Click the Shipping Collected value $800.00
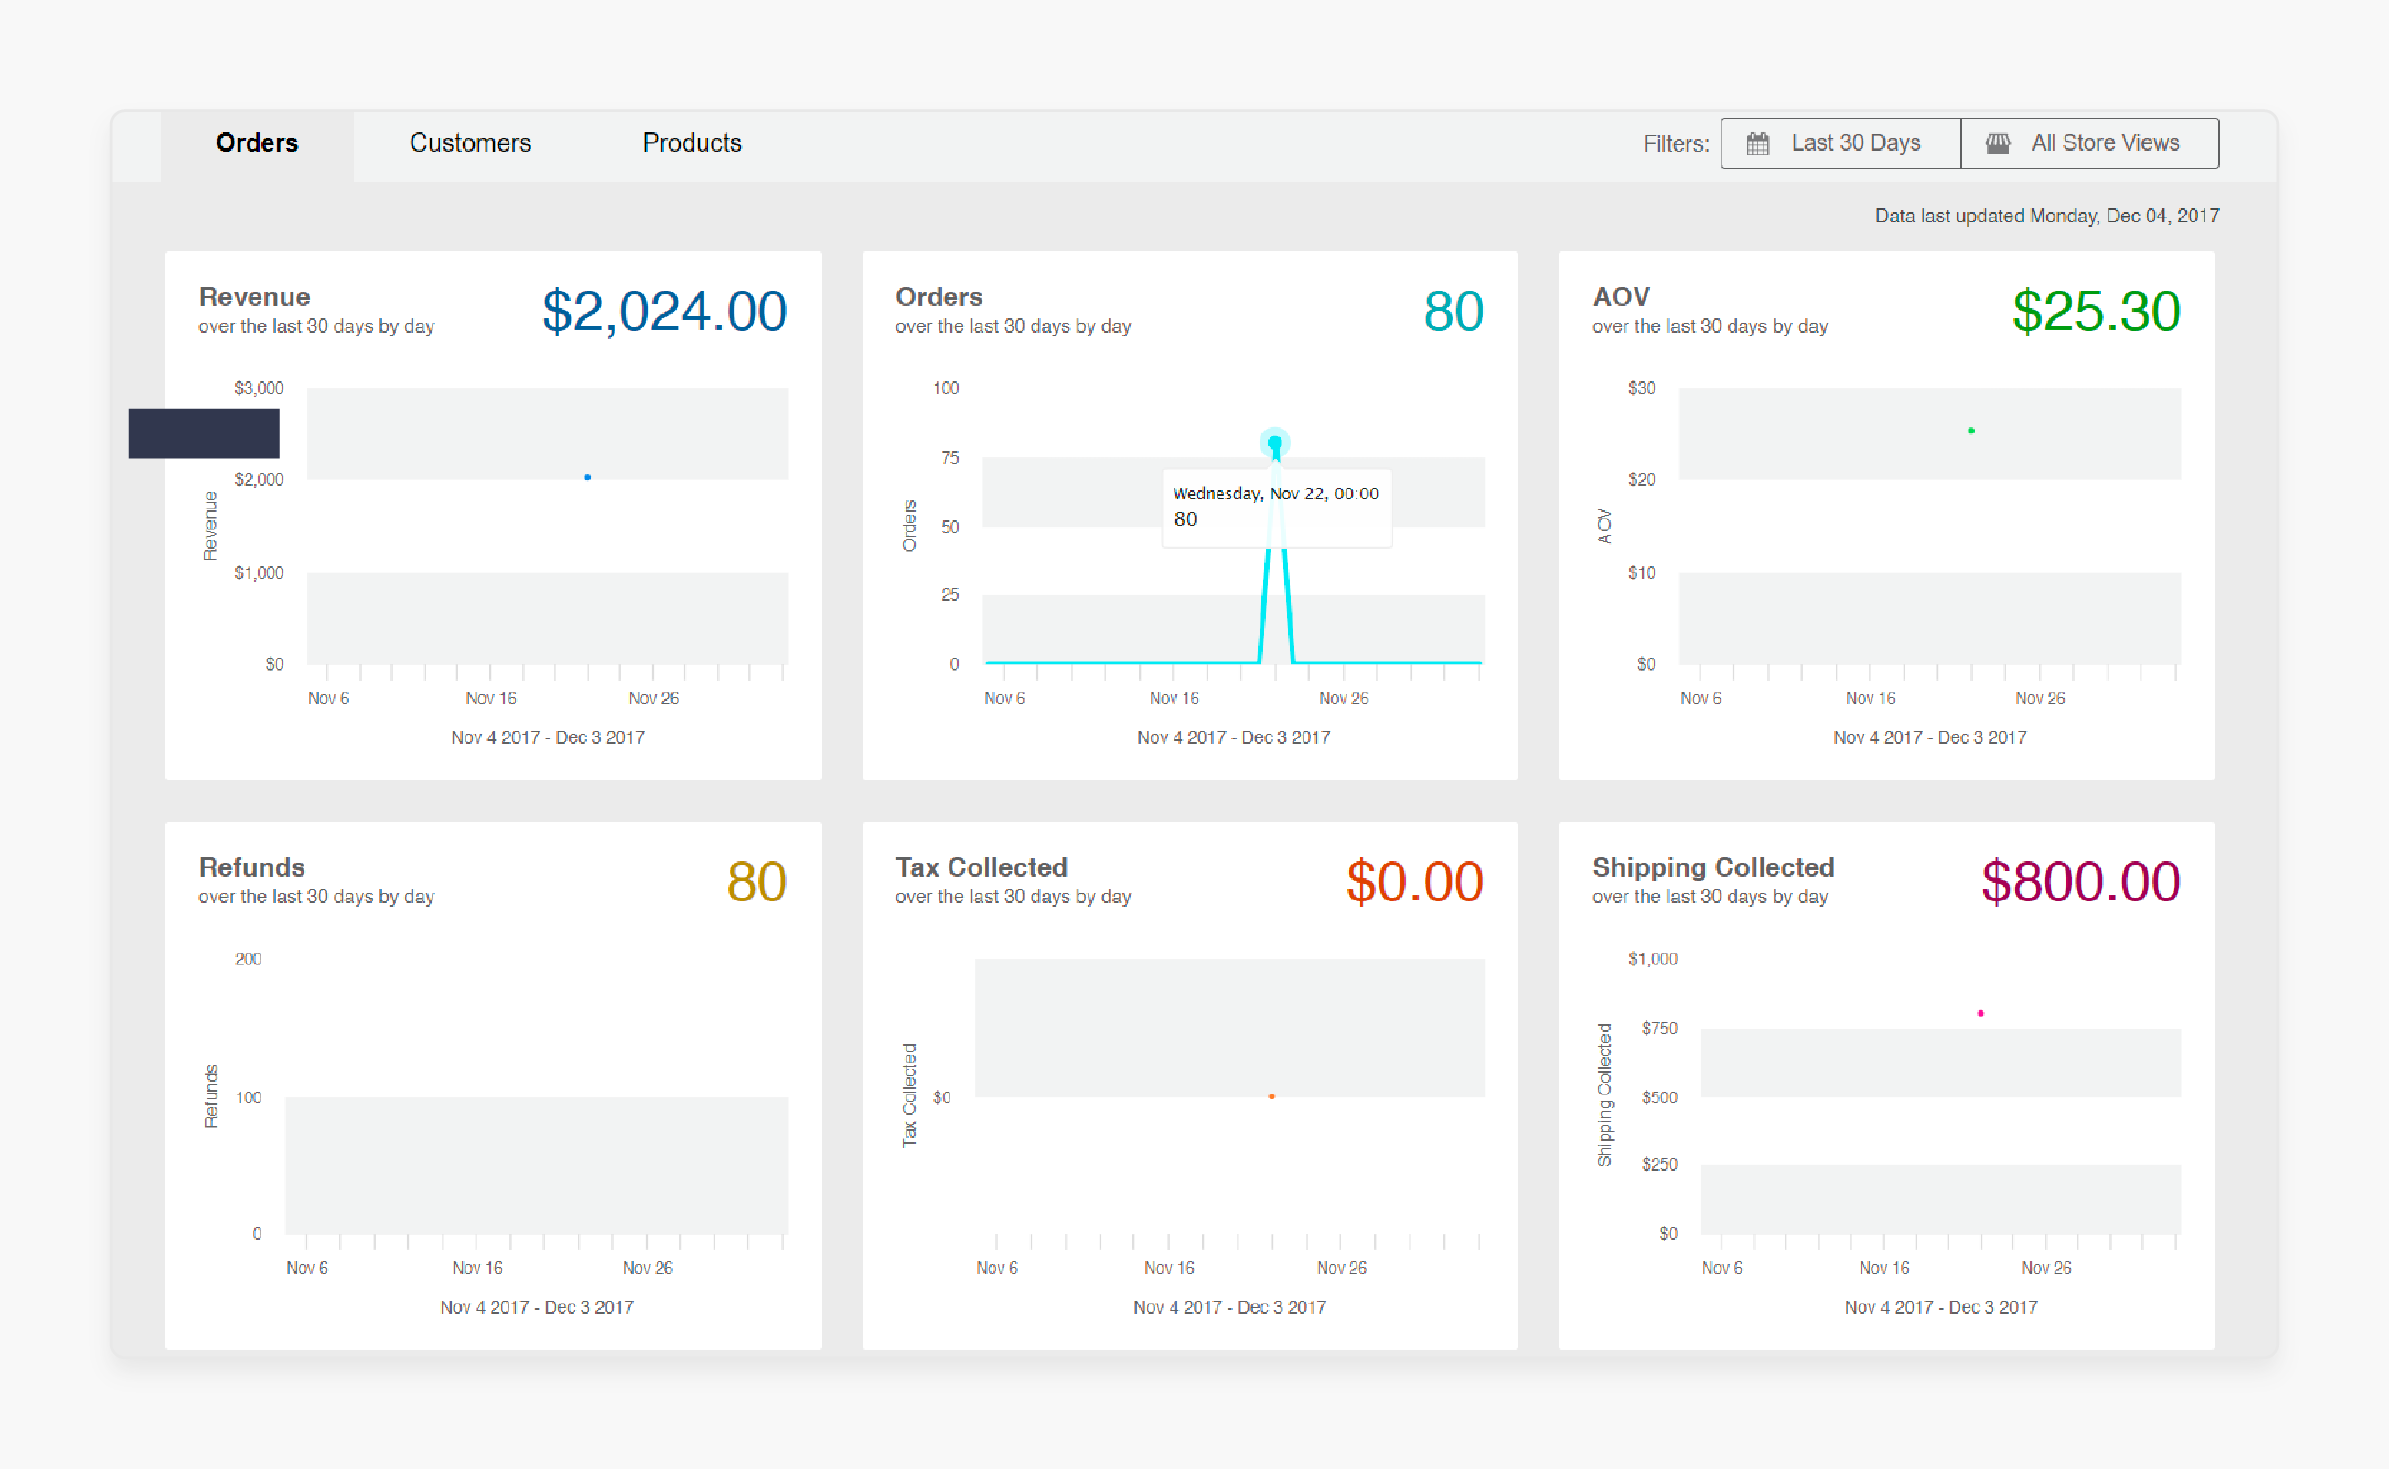Screen dimensions: 2389x1469 pos(2081,881)
